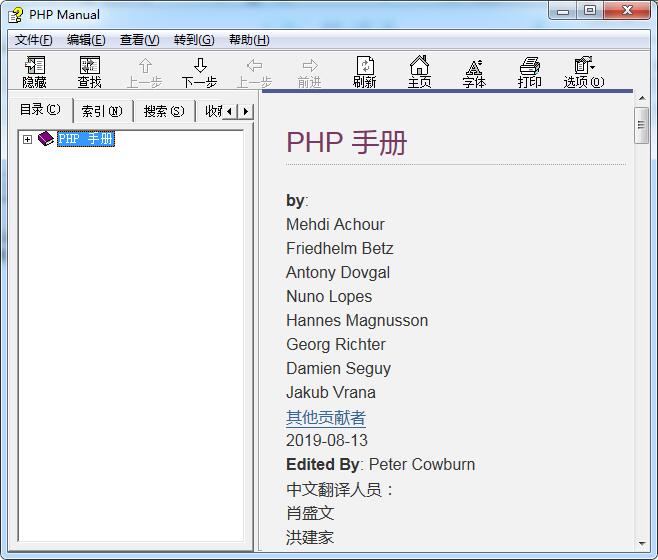Click the 前进 (Forward) toolbar icon
Image resolution: width=658 pixels, height=560 pixels.
pos(310,73)
